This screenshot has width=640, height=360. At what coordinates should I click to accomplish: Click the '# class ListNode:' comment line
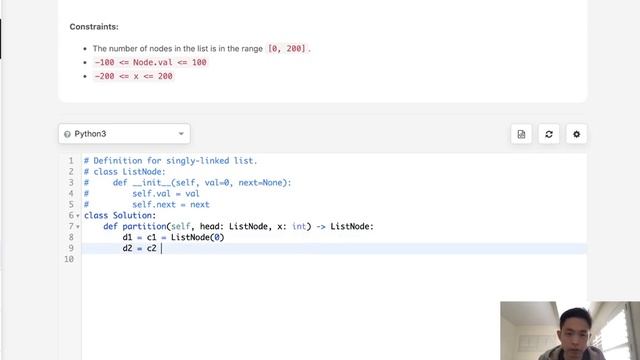tap(125, 172)
